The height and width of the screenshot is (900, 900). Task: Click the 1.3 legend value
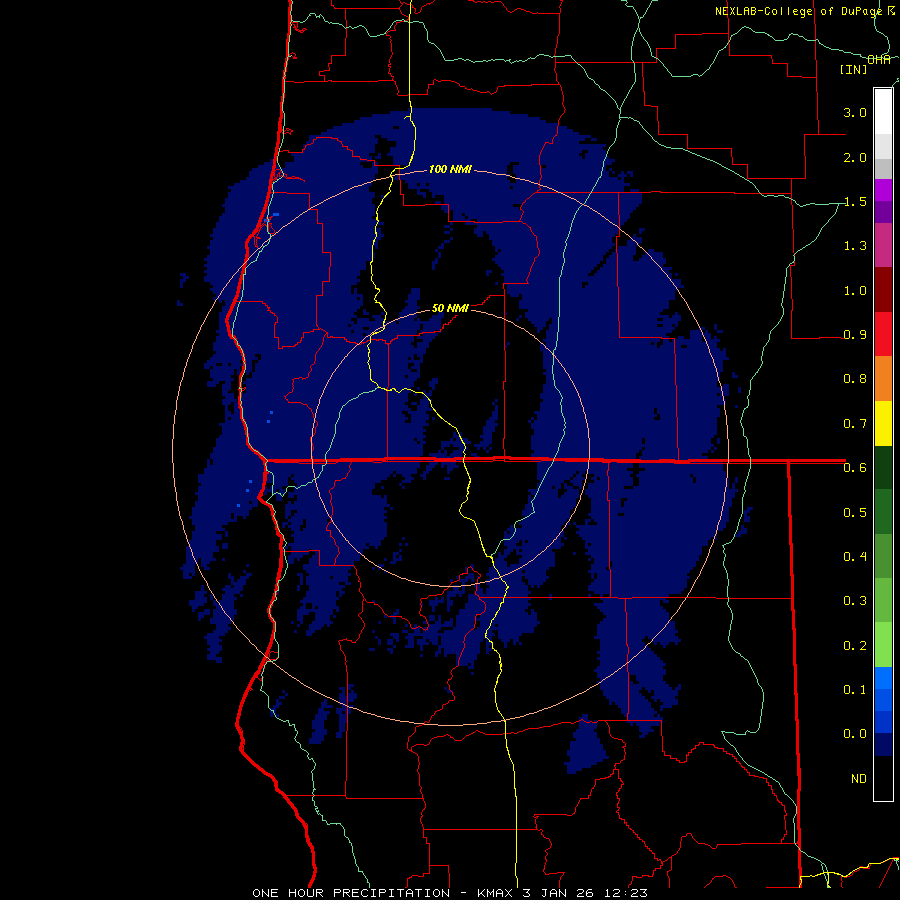point(855,246)
